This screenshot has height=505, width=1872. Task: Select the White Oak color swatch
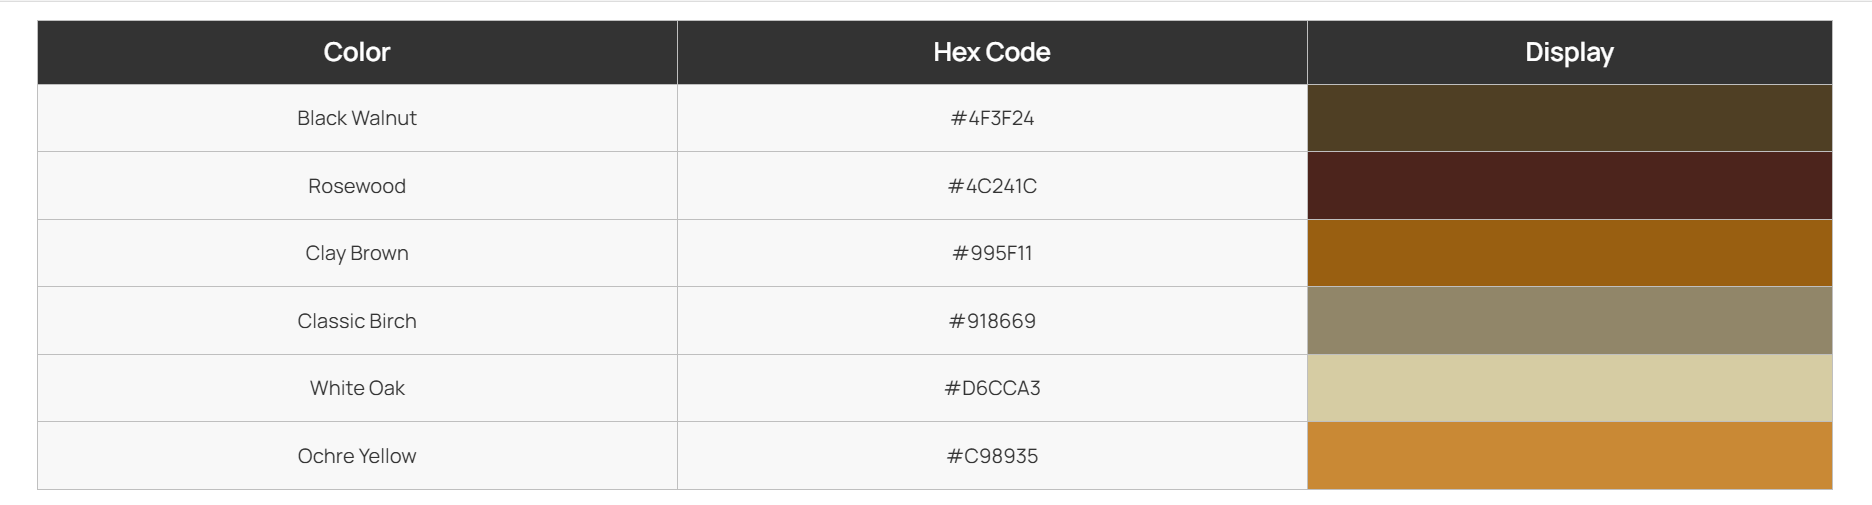1569,388
